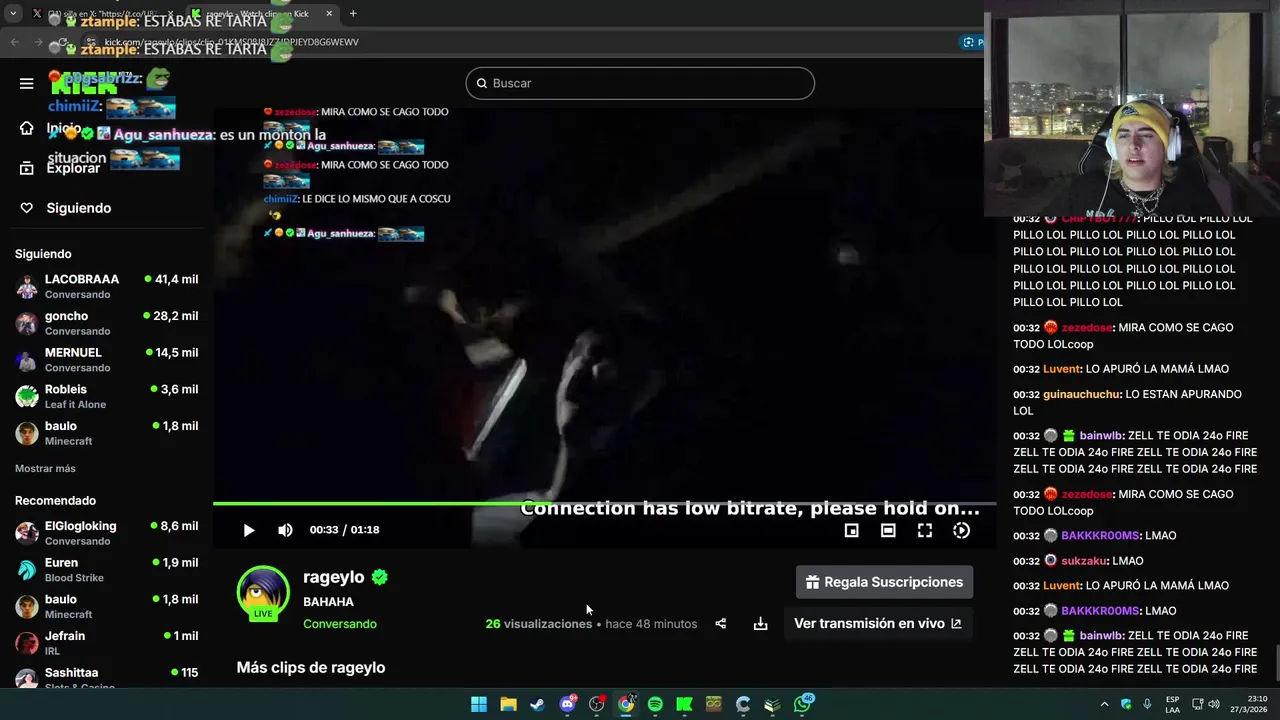
Task: Expand followed list with Mostrar más
Action: pyautogui.click(x=45, y=468)
